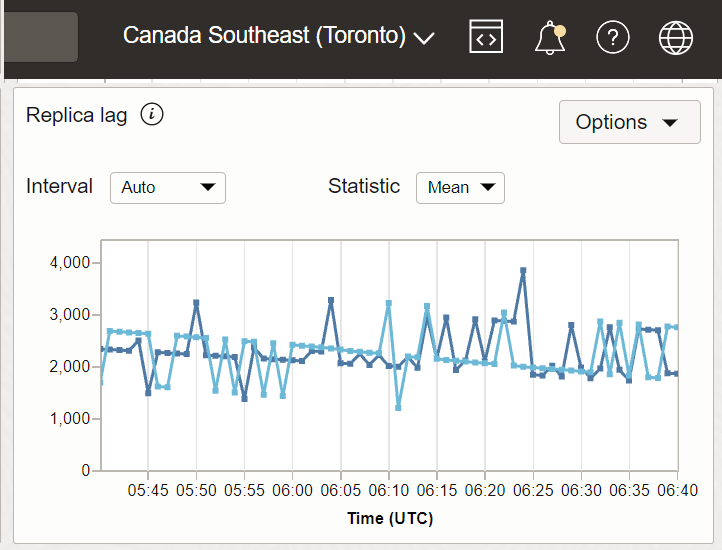
Task: Click the dark blue low point at 05:55
Action: coord(244,398)
